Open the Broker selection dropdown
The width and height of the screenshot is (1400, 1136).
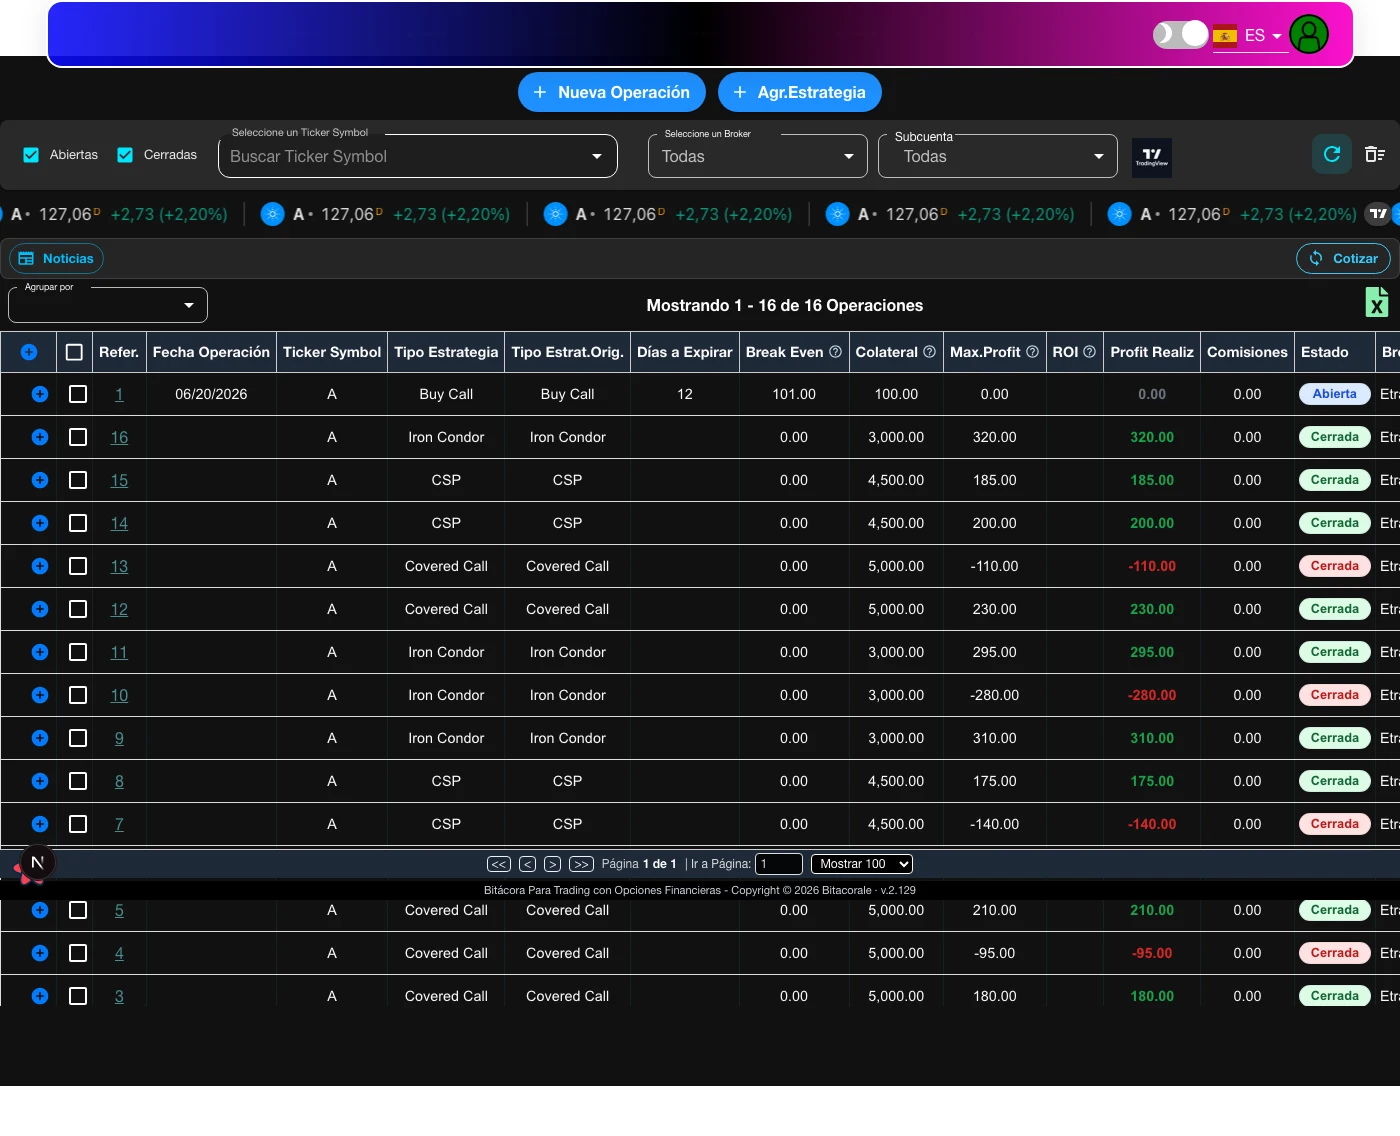[758, 156]
